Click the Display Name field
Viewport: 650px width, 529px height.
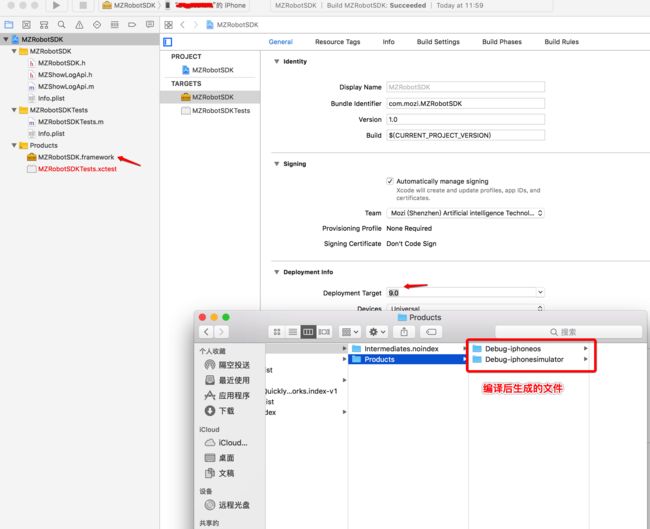coord(465,87)
